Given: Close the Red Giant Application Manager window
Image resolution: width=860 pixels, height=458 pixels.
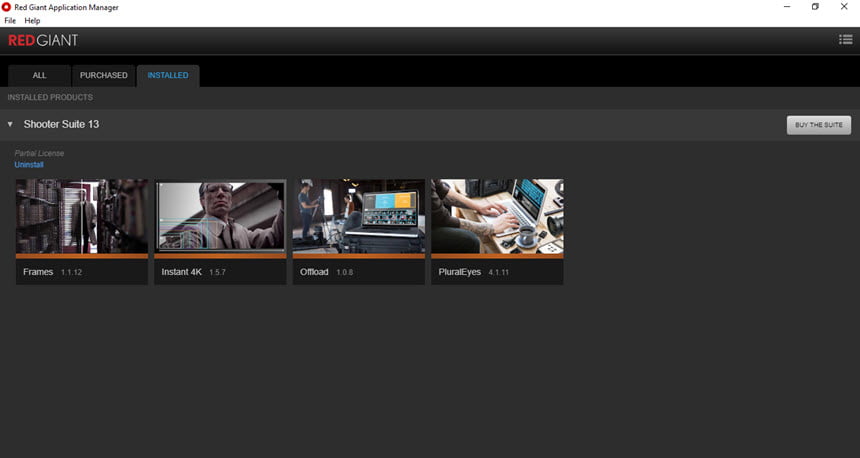Looking at the screenshot, I should pyautogui.click(x=844, y=7).
